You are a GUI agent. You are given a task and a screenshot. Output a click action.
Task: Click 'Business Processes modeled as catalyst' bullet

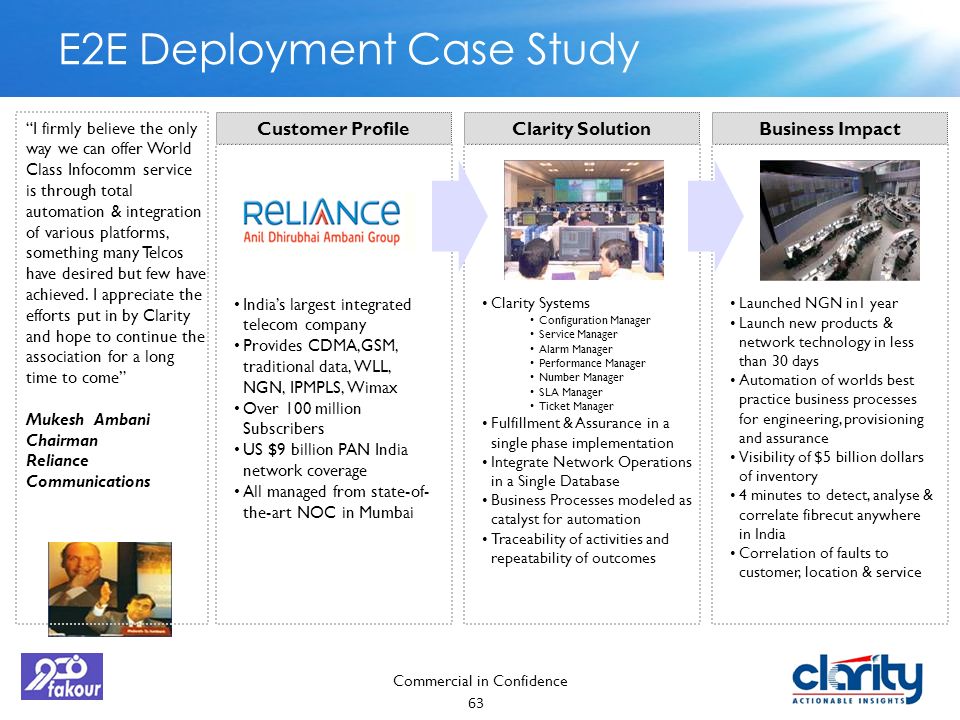pyautogui.click(x=587, y=509)
